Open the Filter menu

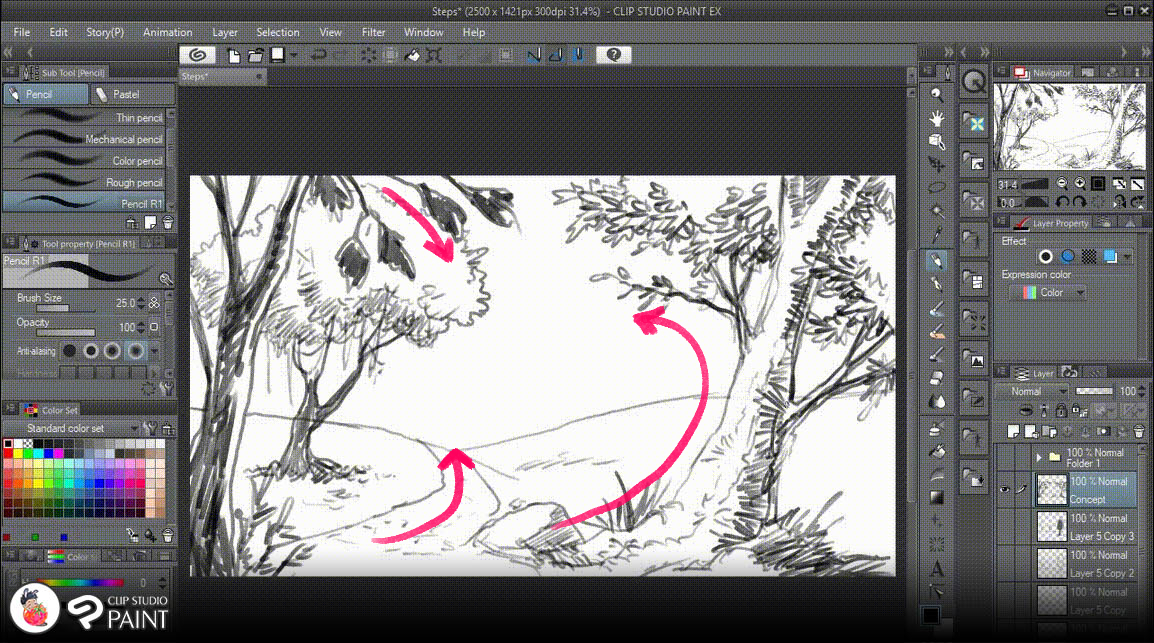coord(373,32)
